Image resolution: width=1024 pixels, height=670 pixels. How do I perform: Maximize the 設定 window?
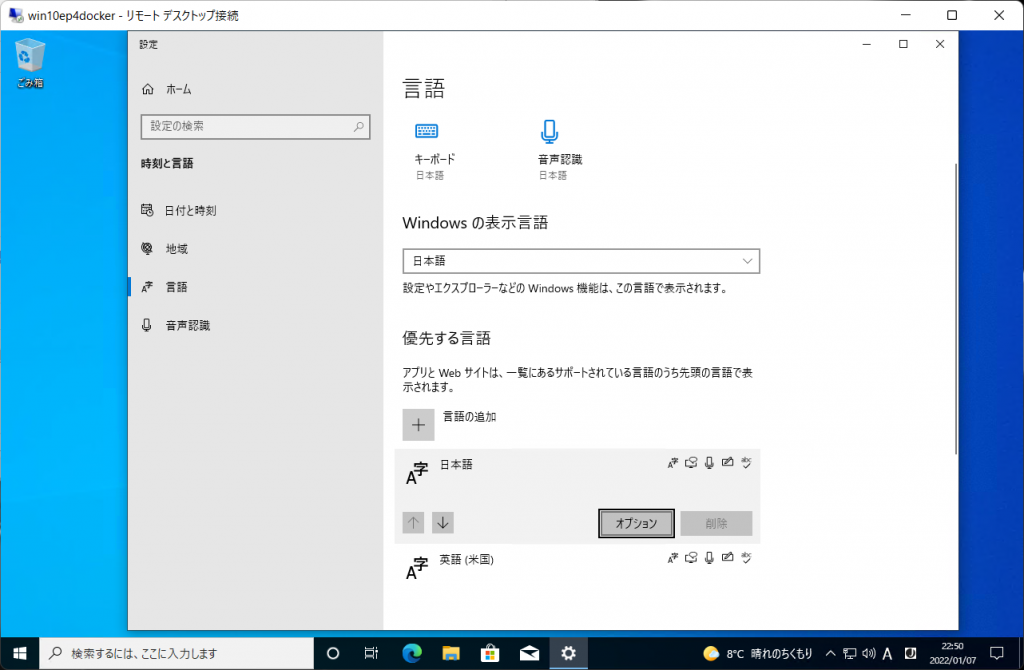(903, 44)
